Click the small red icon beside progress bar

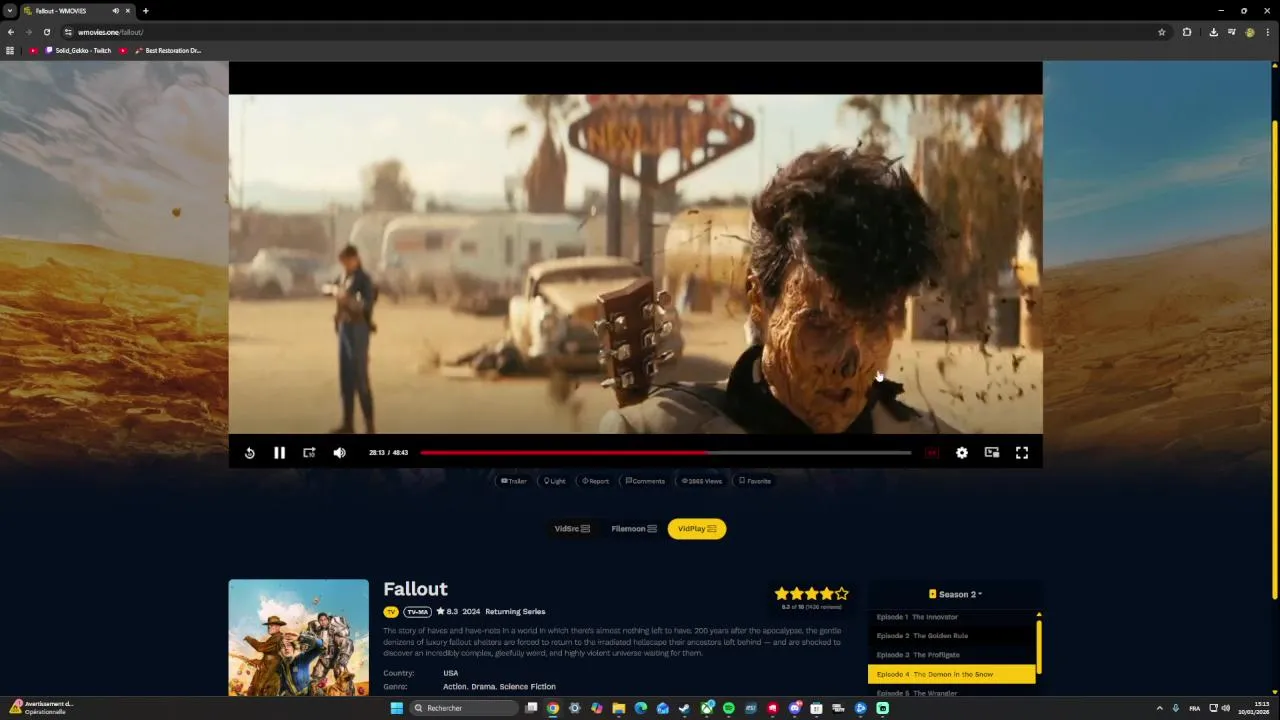coord(932,453)
